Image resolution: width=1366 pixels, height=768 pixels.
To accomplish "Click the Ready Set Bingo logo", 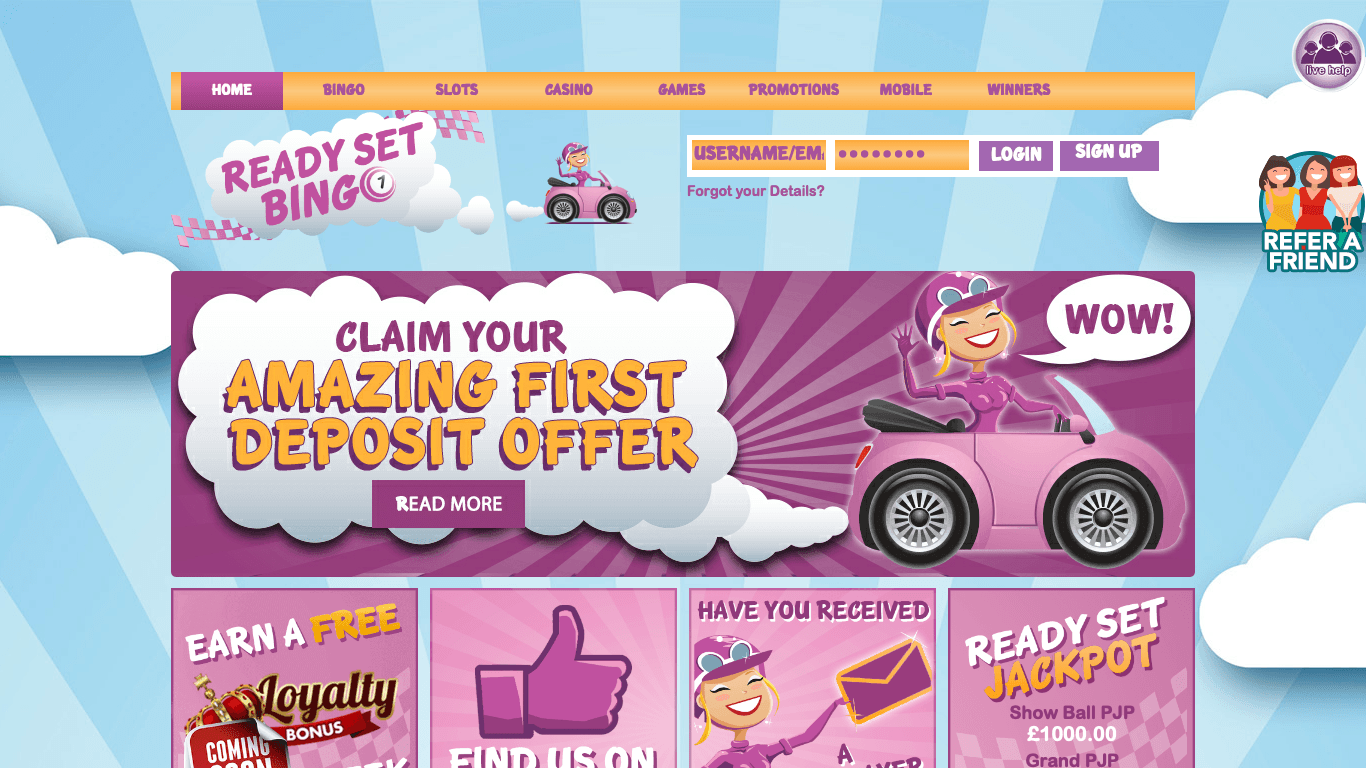I will (323, 178).
